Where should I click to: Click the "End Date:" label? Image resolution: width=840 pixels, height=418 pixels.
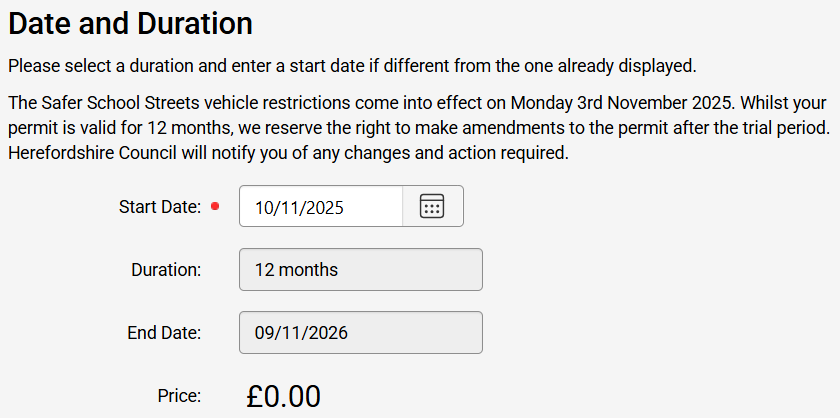coord(164,333)
